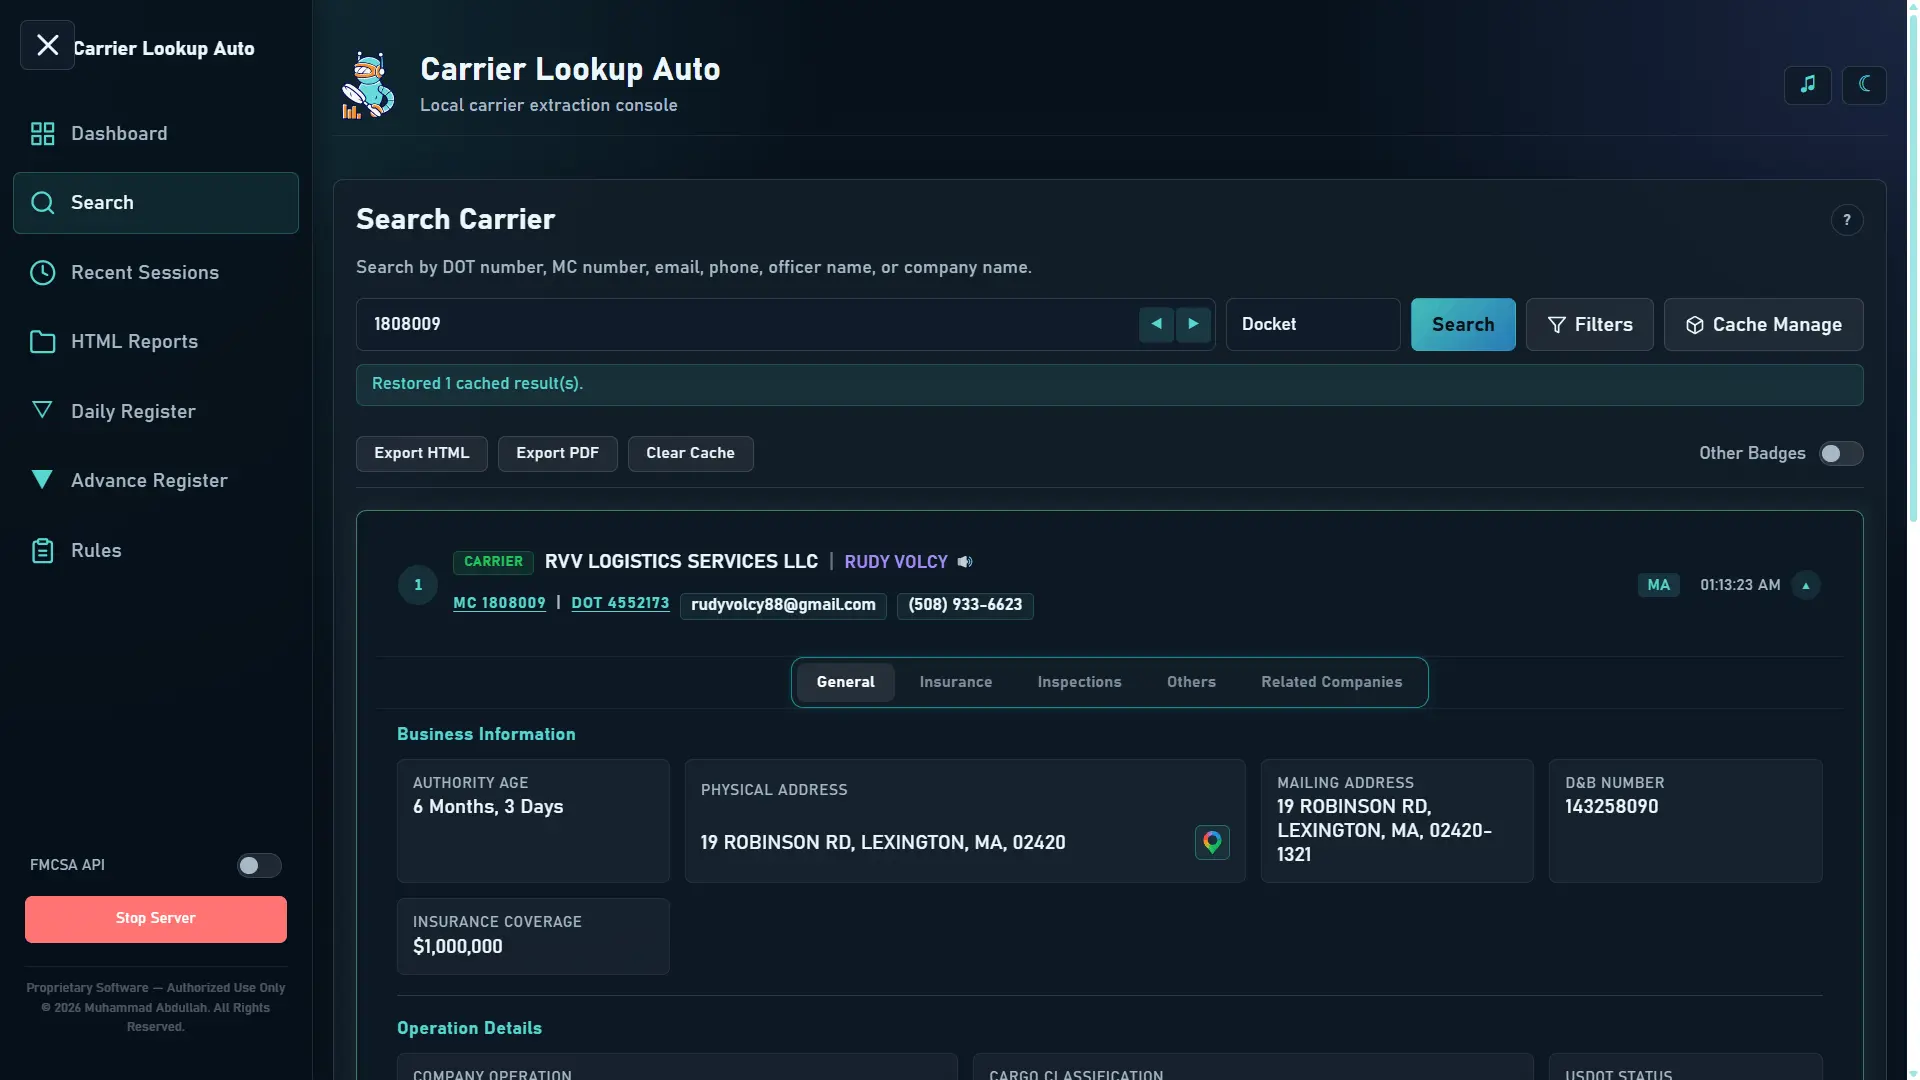Open Dashboard in the sidebar menu
The width and height of the screenshot is (1920, 1080).
[156, 134]
